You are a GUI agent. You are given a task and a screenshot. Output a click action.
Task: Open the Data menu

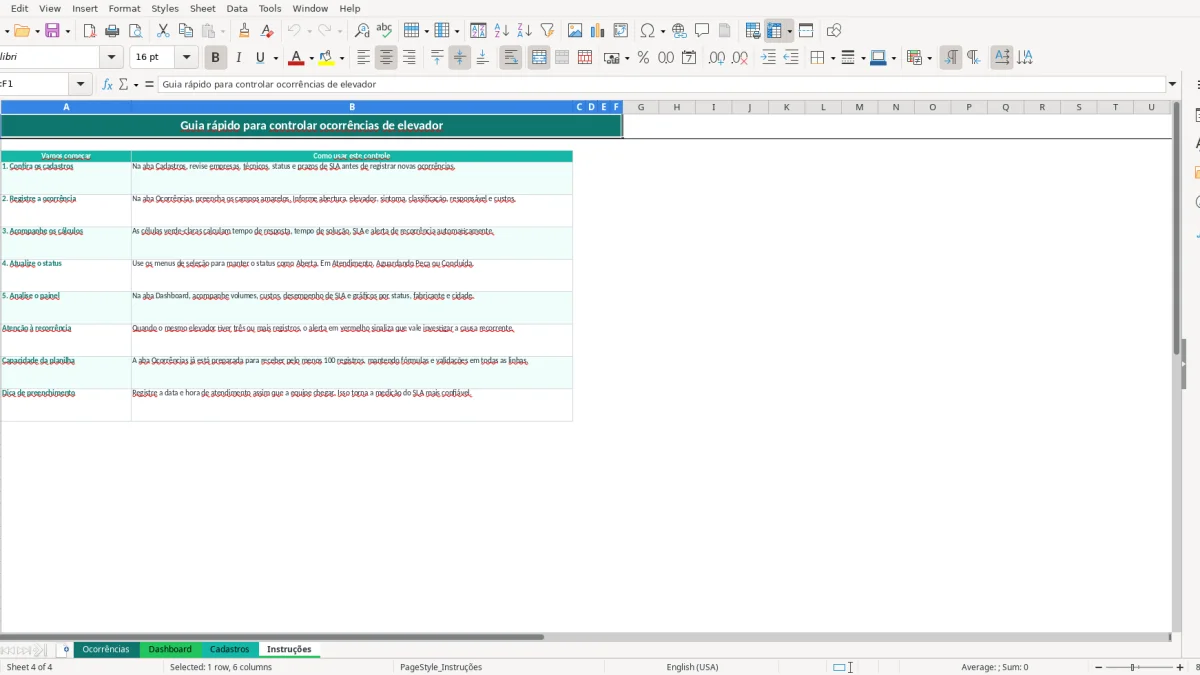coord(237,8)
